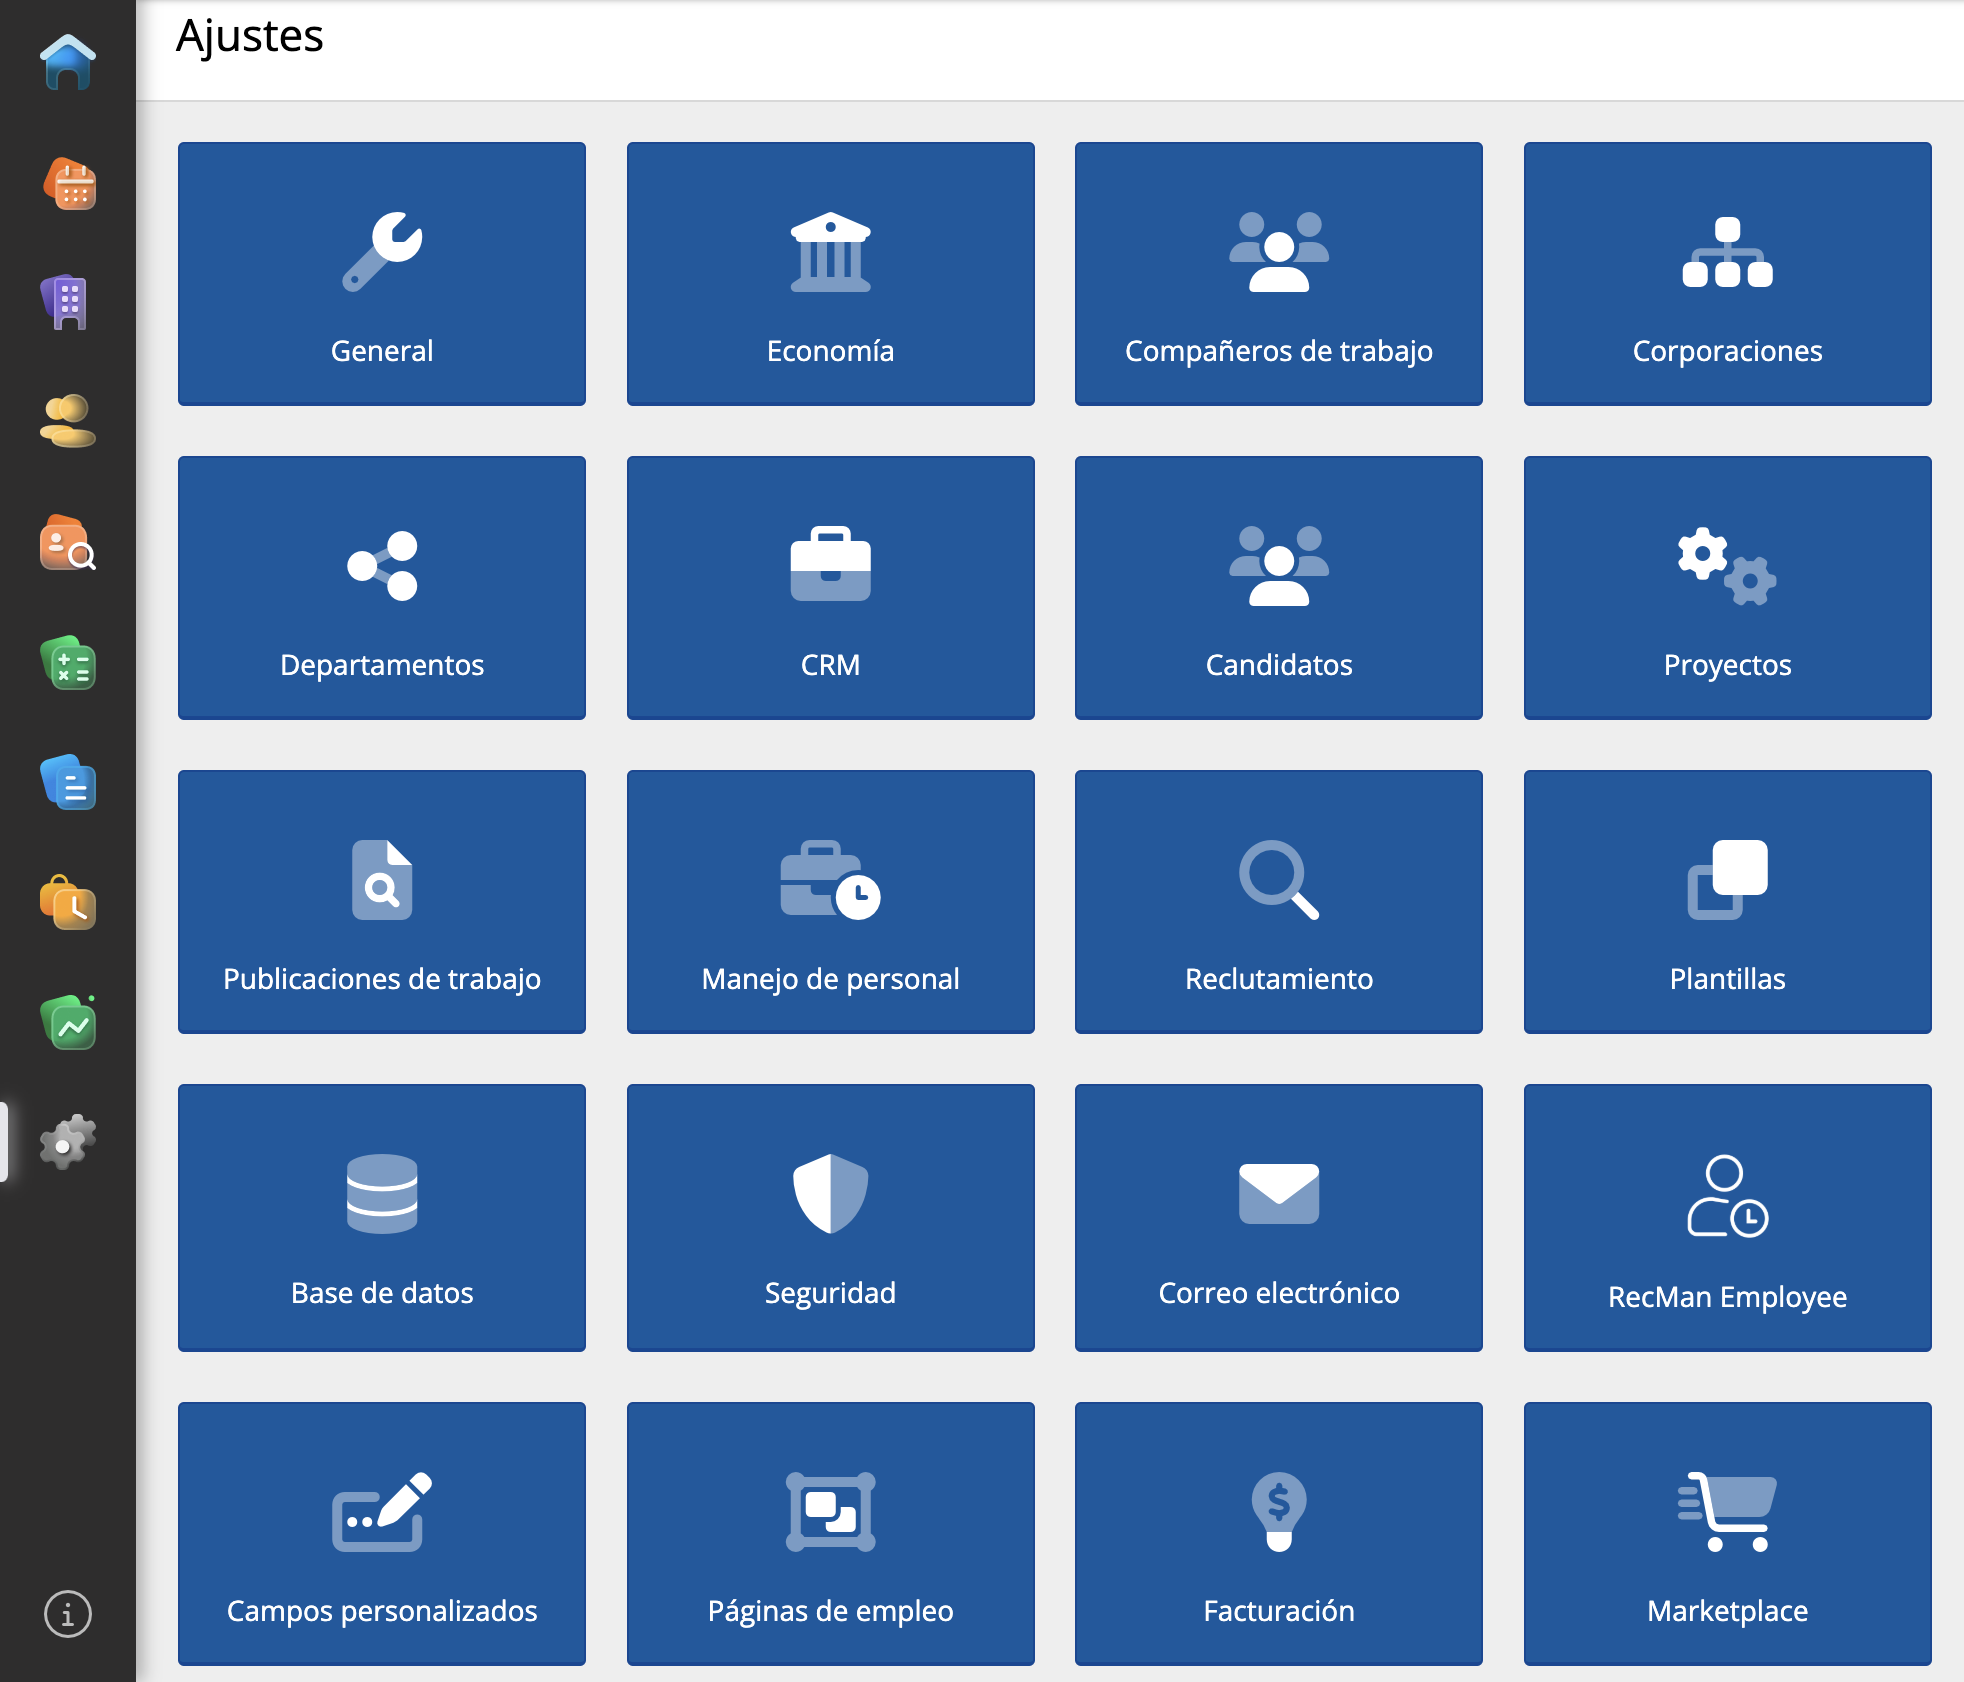
Task: Open Correo electrónico settings
Action: click(1278, 1217)
